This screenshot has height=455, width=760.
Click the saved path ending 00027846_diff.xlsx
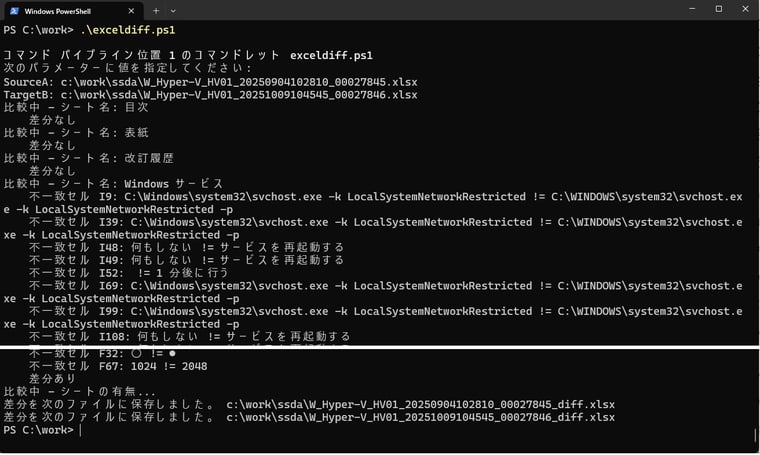pos(421,417)
